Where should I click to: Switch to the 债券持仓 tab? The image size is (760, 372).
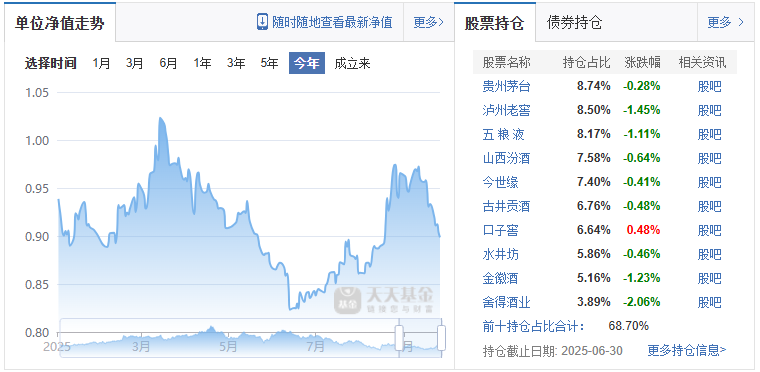(574, 23)
